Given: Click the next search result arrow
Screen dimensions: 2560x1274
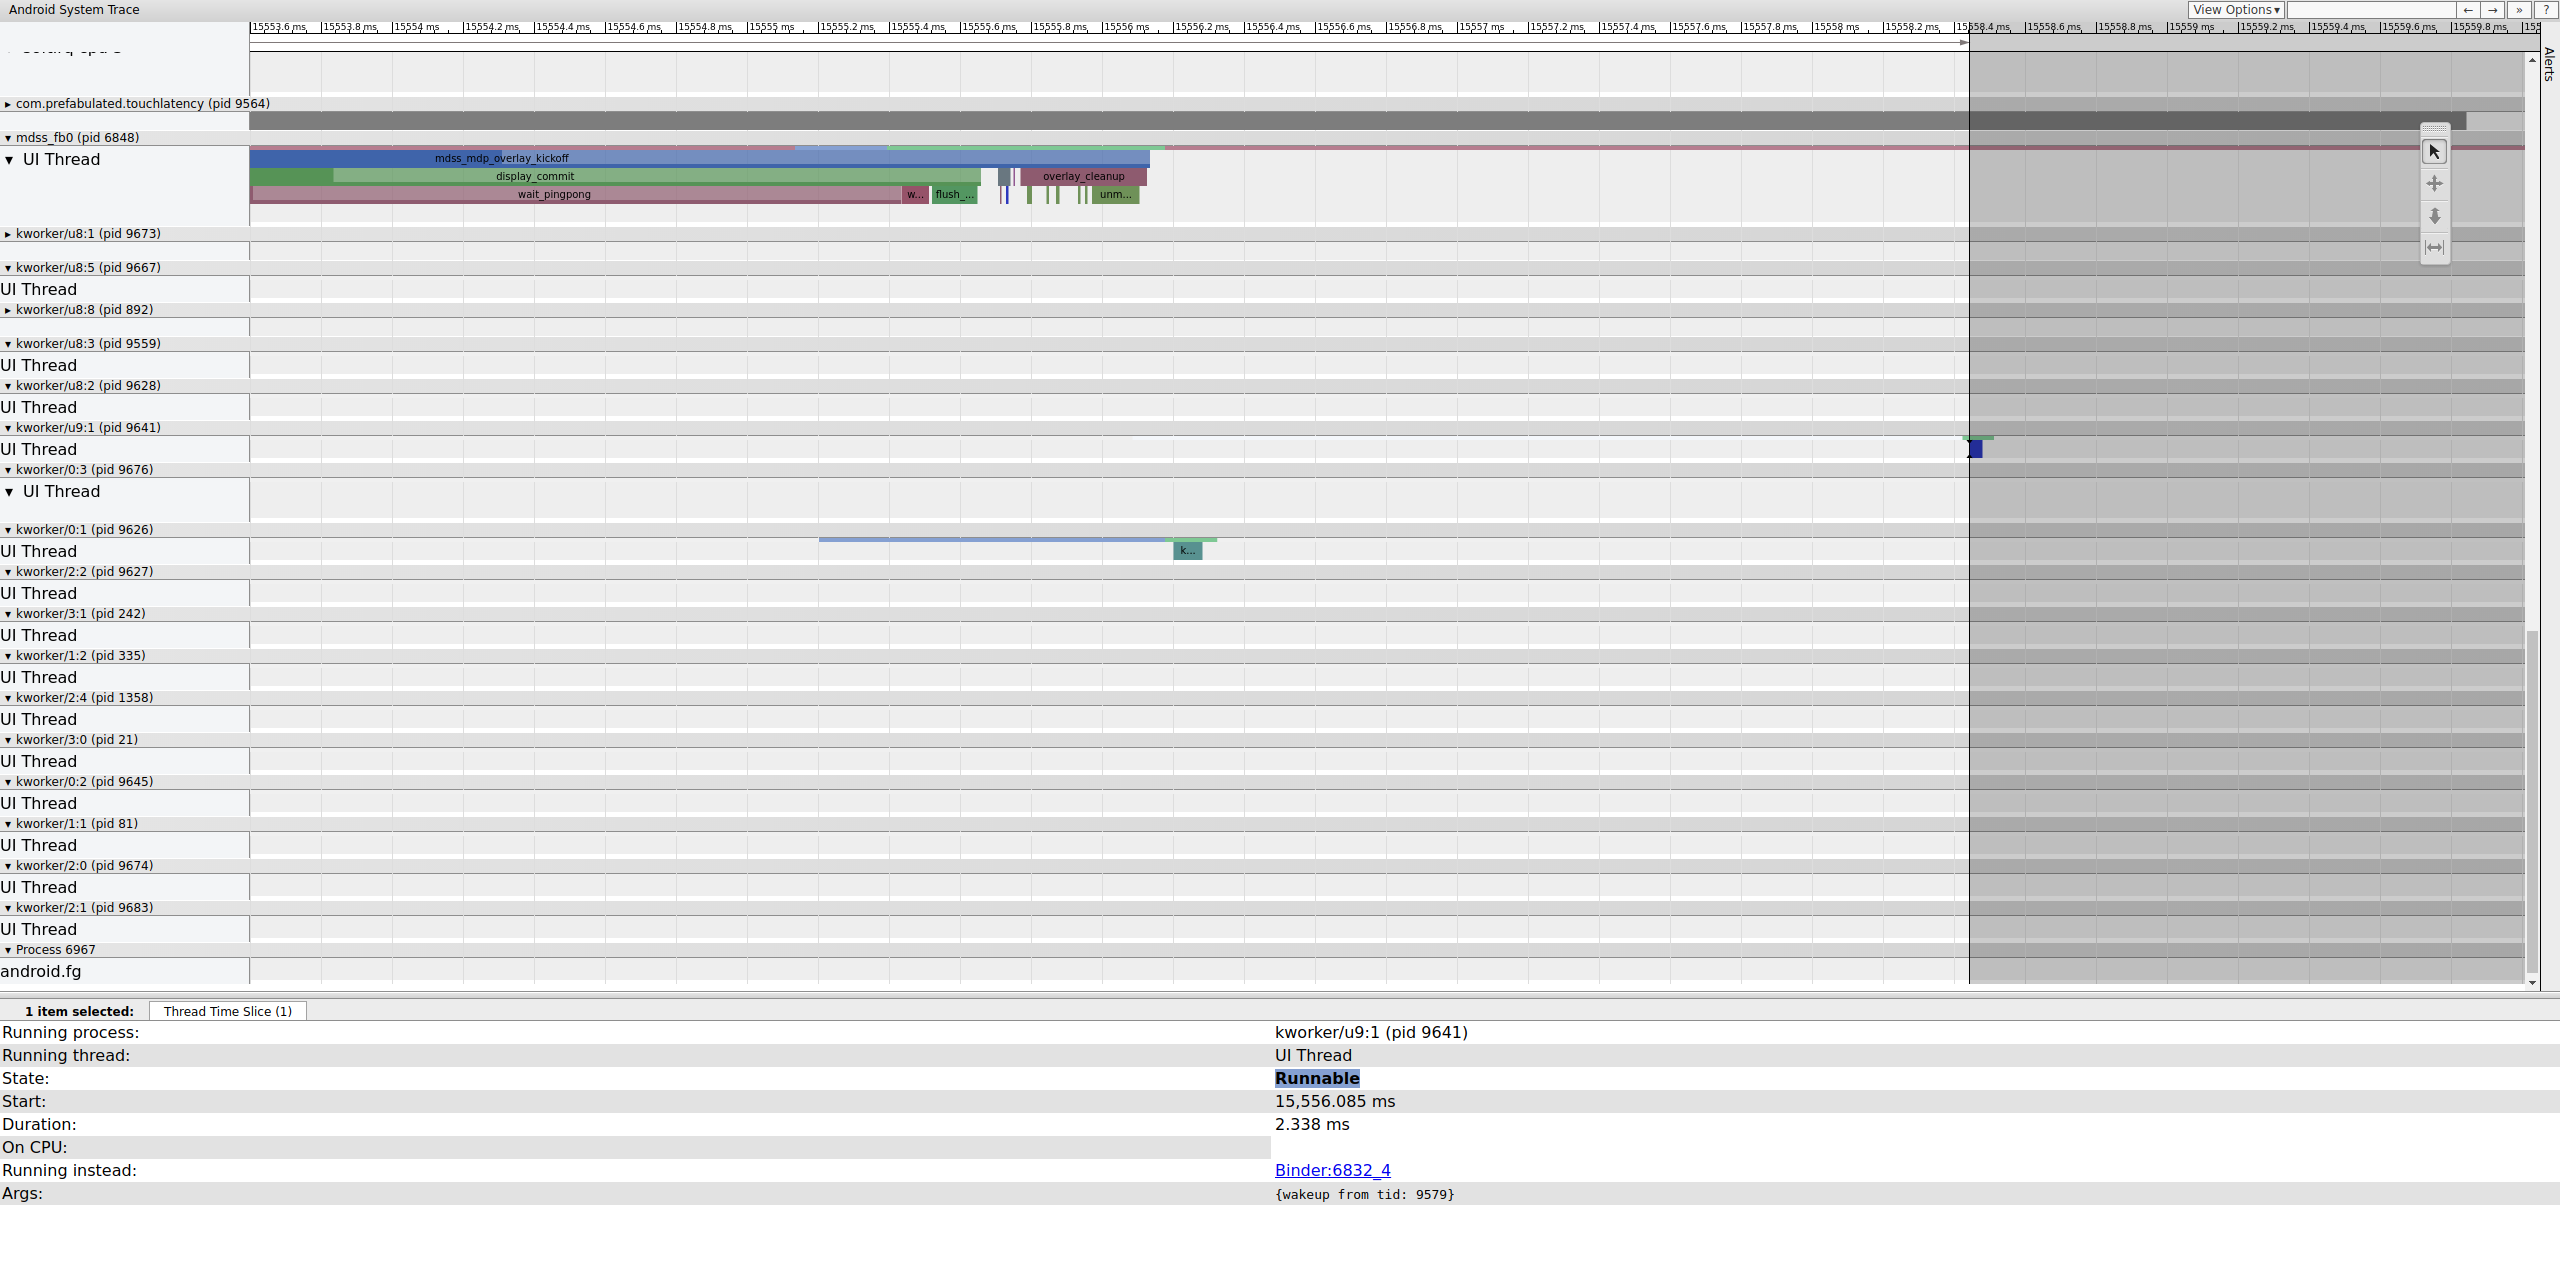Looking at the screenshot, I should tap(2493, 10).
